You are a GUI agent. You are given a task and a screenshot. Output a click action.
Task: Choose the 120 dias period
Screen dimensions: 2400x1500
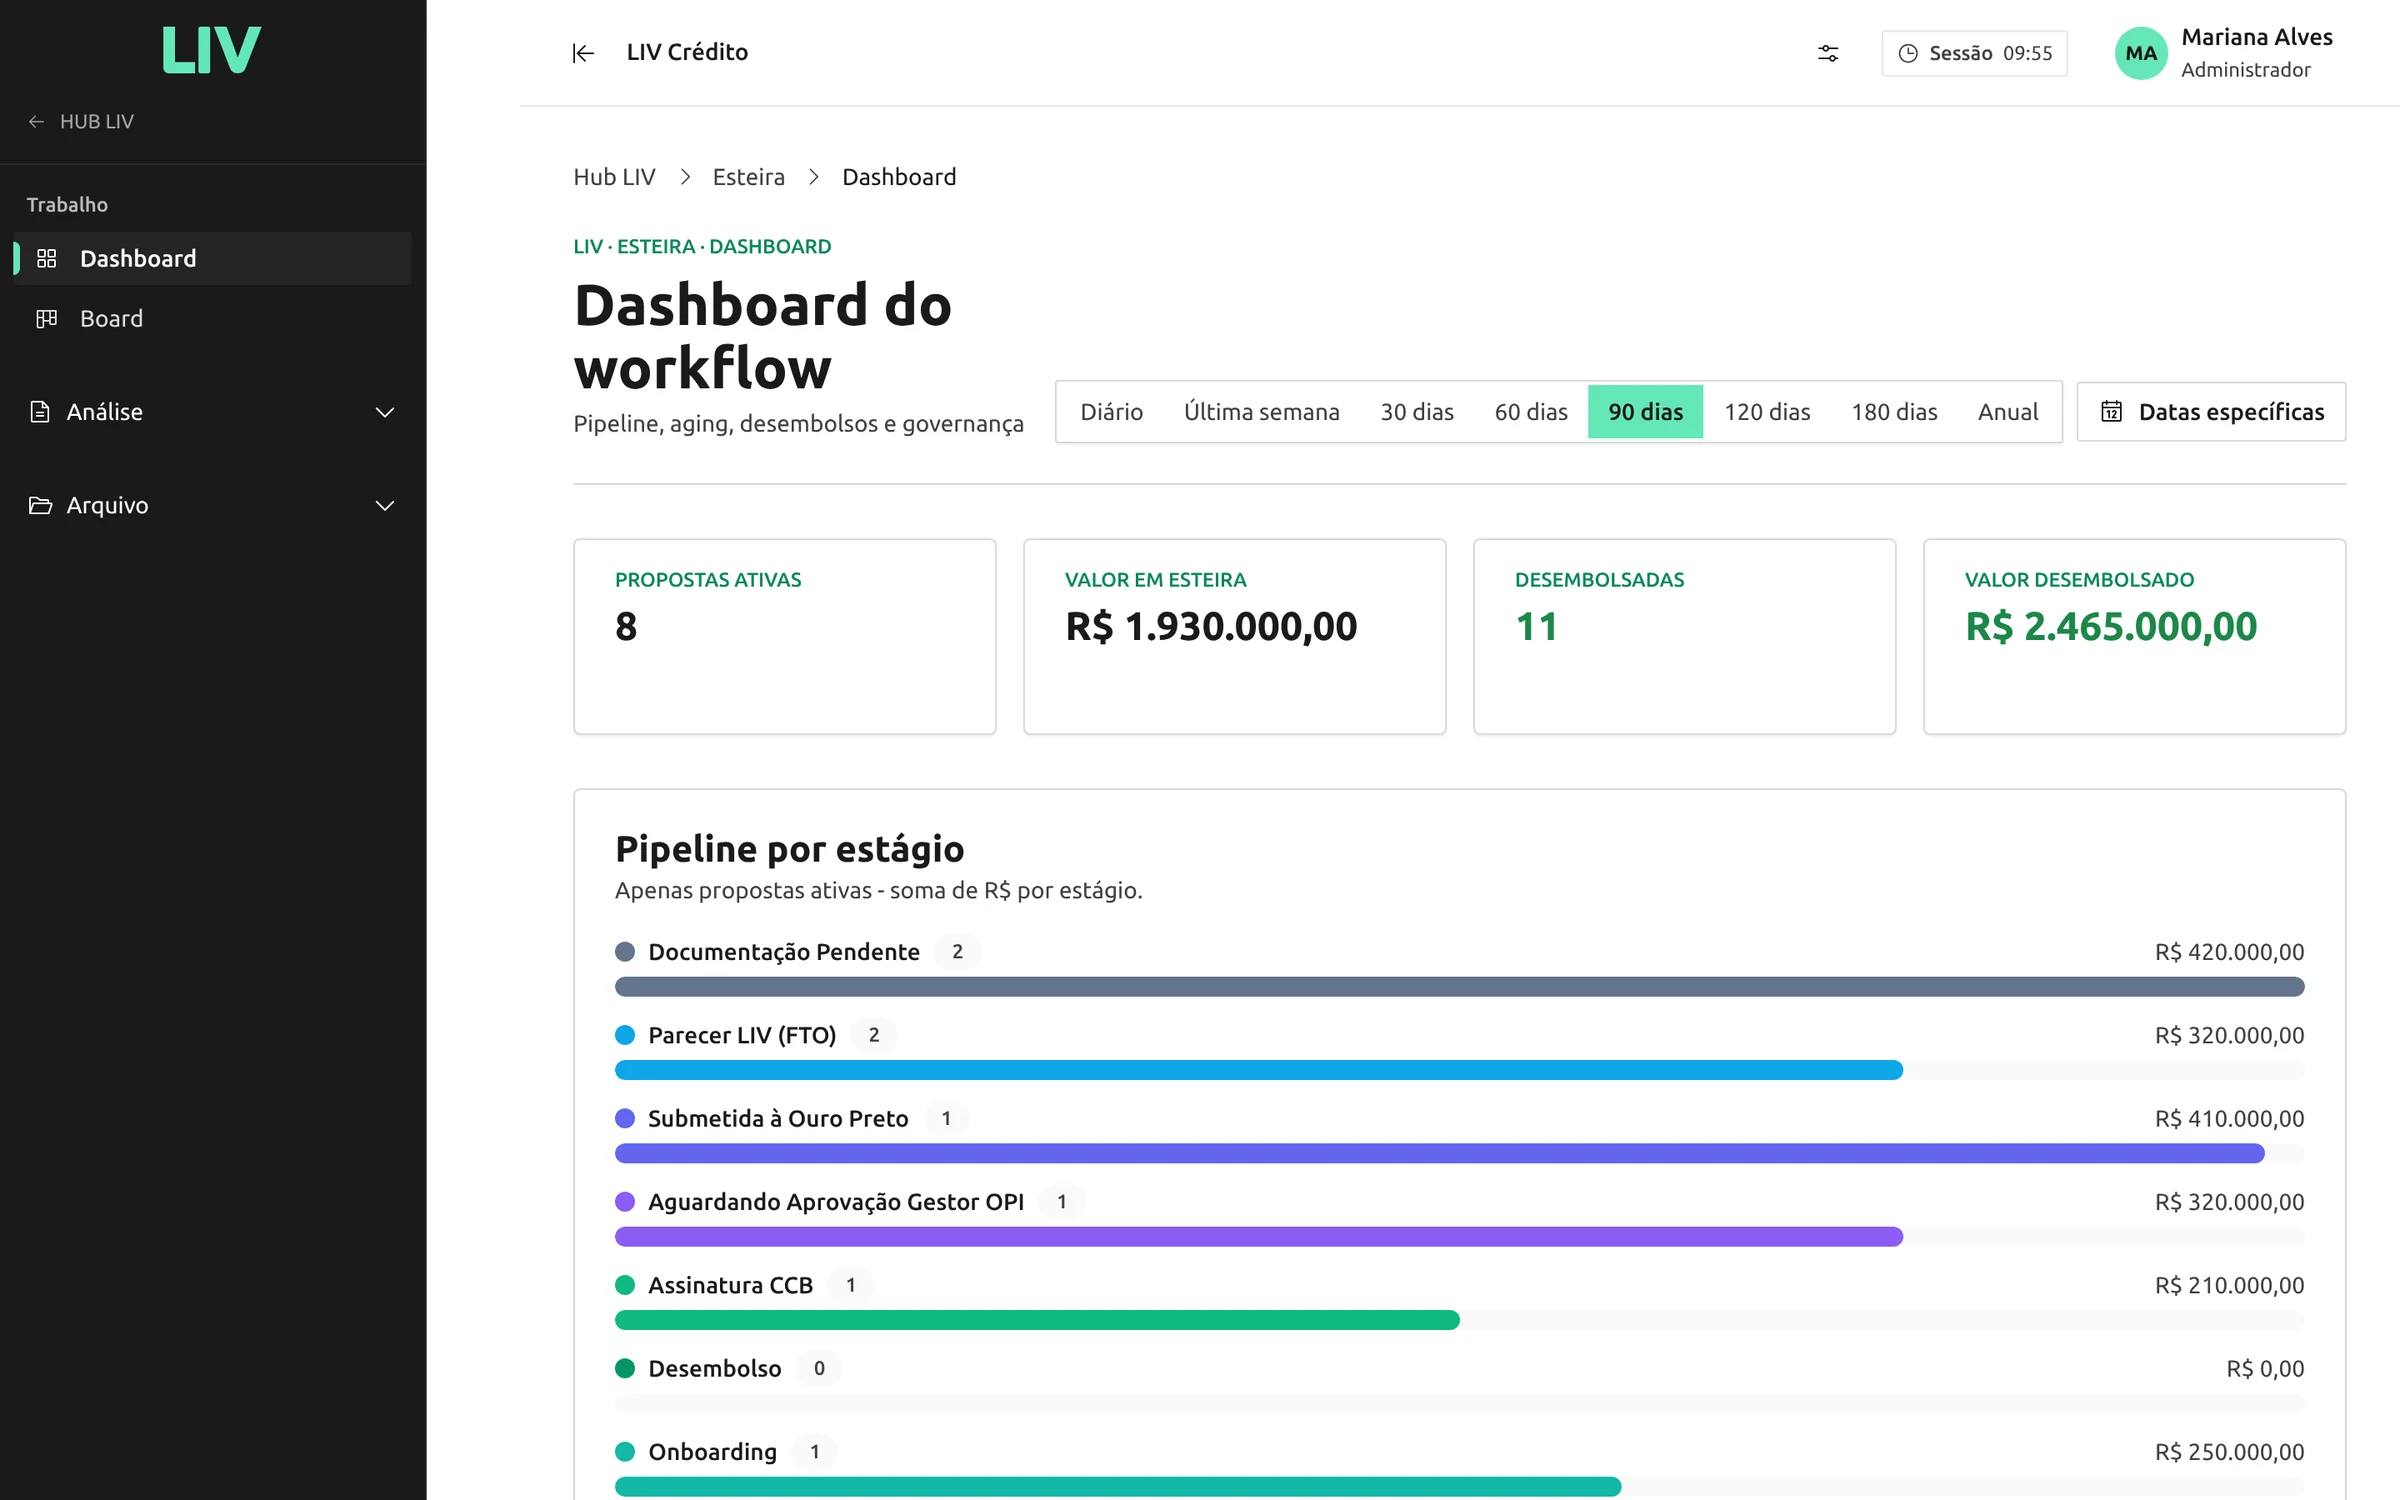pos(1767,412)
